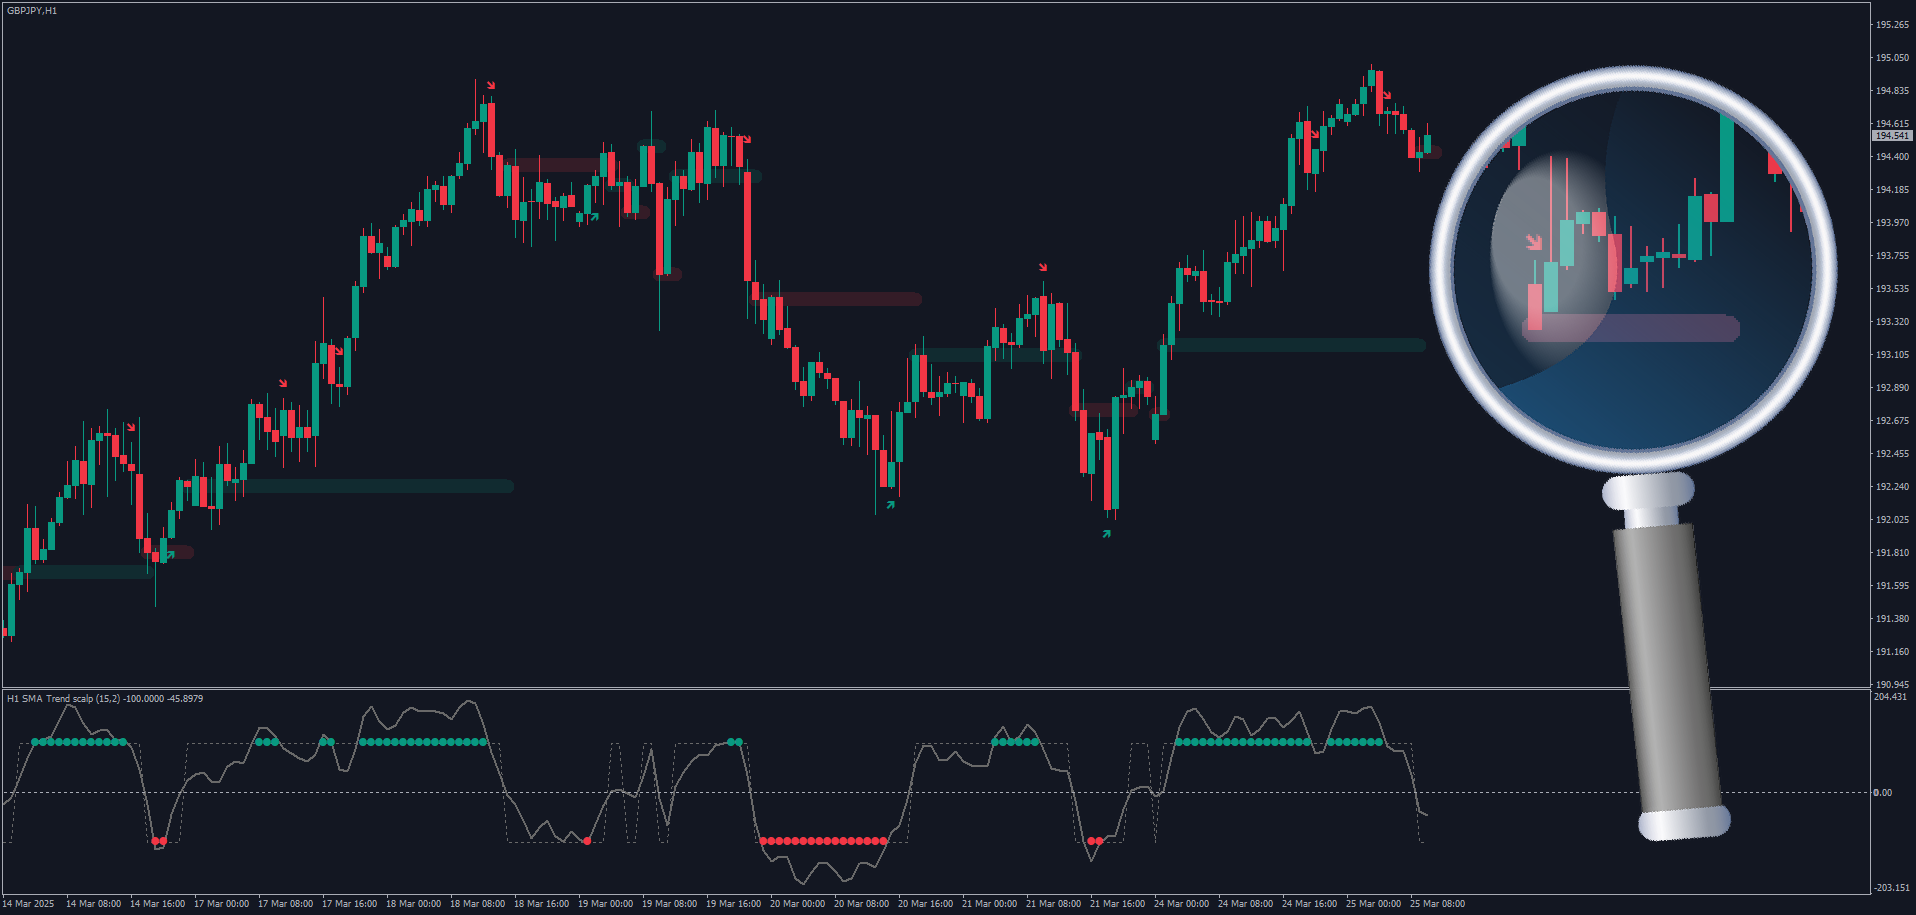The height and width of the screenshot is (915, 1916).
Task: Select the 24 Mar 16:00 time axis label
Action: [x=1310, y=904]
